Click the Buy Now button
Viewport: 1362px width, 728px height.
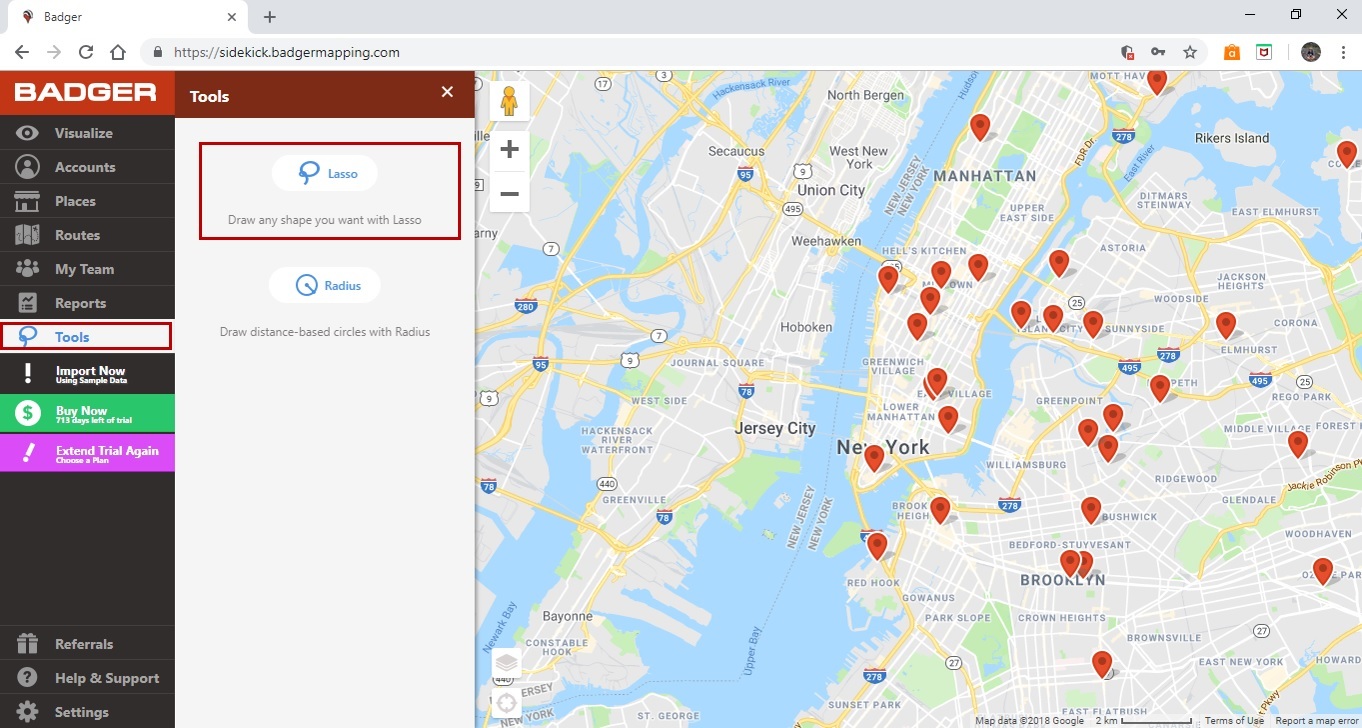tap(87, 413)
